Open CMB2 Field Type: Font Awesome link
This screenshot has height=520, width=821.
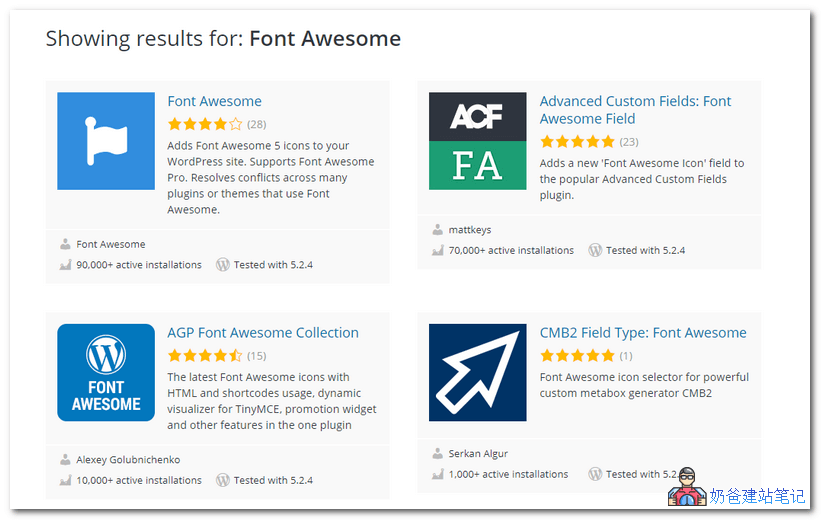pos(643,333)
